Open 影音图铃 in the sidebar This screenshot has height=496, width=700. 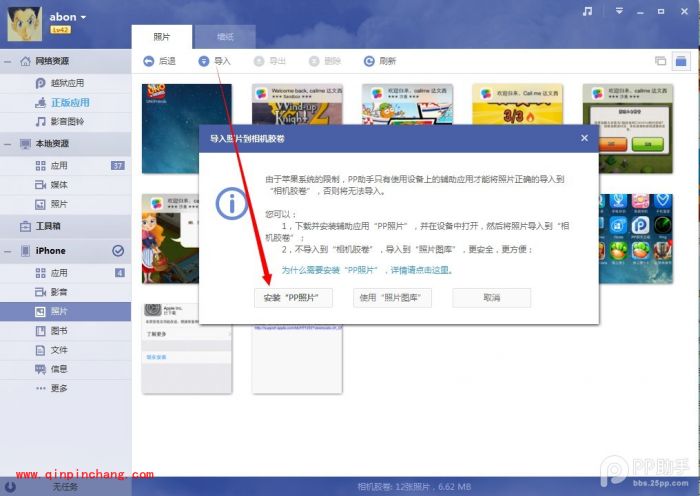point(65,121)
